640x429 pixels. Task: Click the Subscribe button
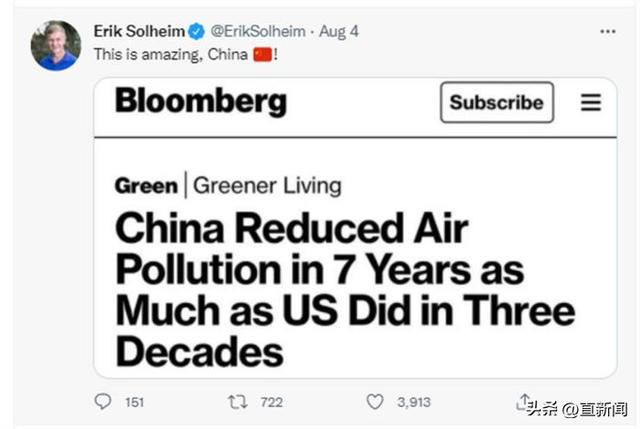coord(497,102)
